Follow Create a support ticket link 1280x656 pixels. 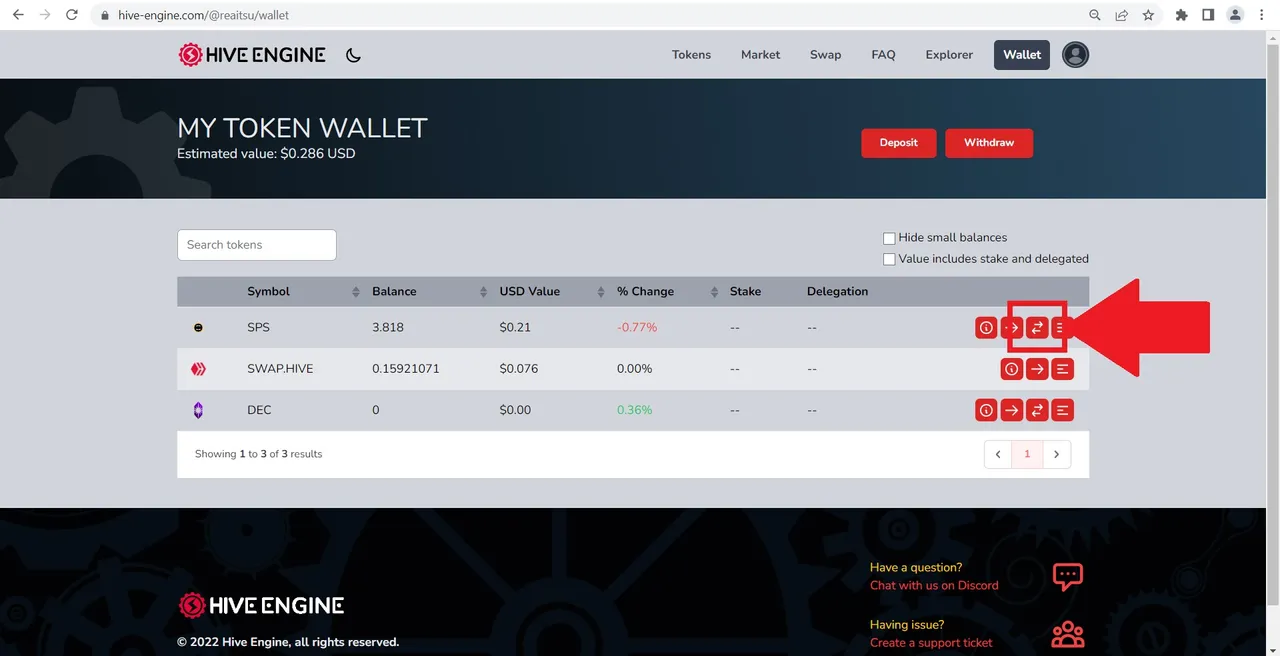(x=931, y=643)
